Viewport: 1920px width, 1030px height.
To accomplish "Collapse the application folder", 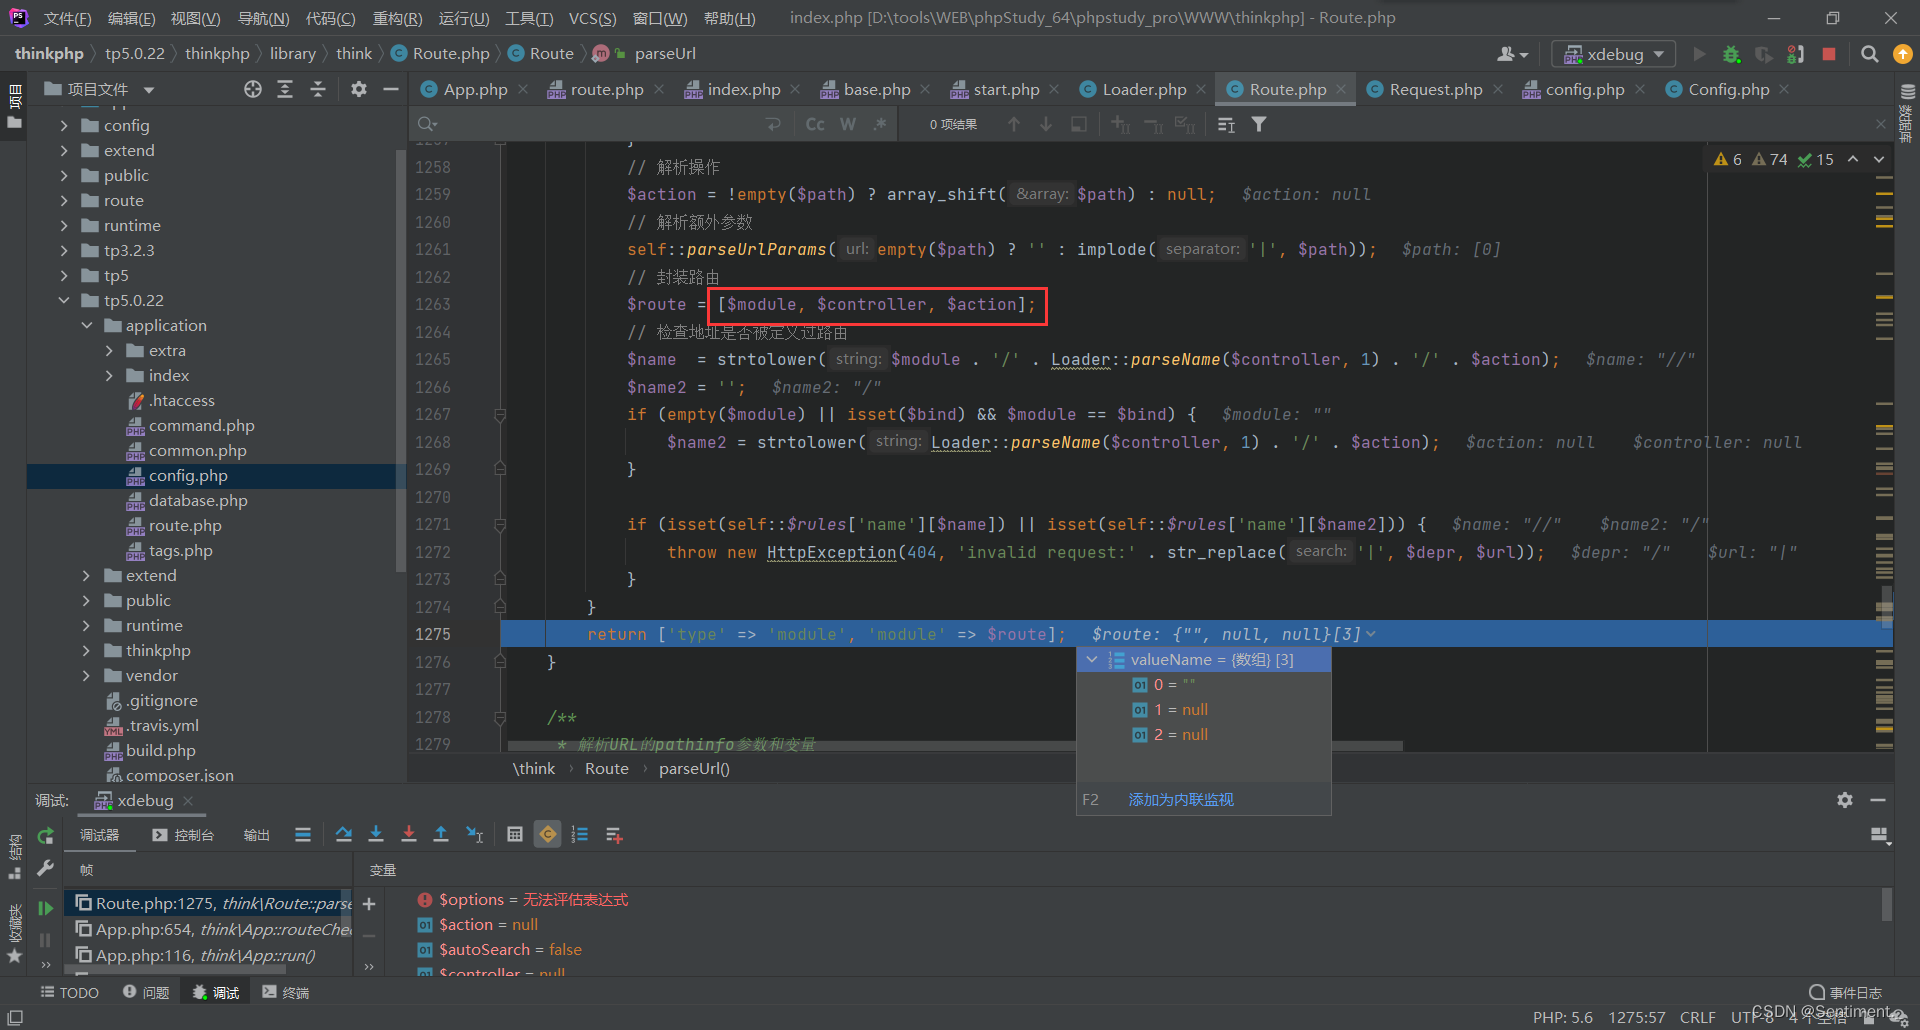I will 87,325.
